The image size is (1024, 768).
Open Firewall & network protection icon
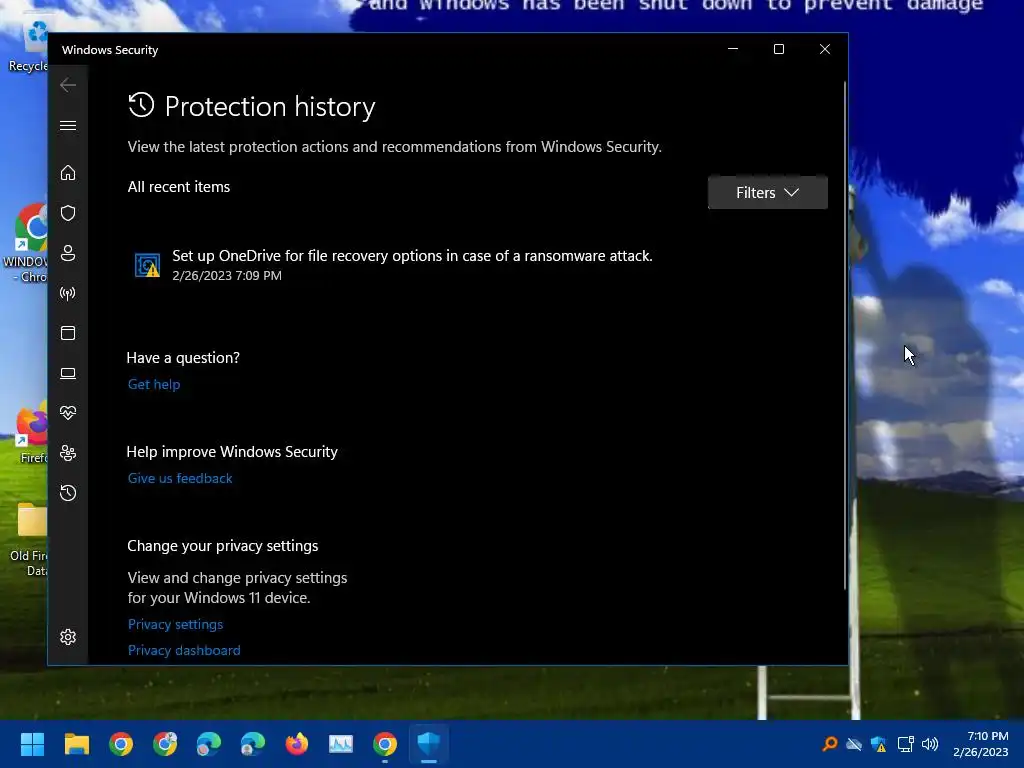pos(68,293)
